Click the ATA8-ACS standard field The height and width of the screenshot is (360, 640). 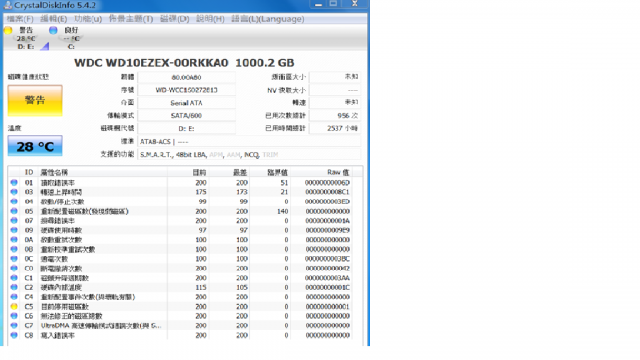tap(249, 142)
